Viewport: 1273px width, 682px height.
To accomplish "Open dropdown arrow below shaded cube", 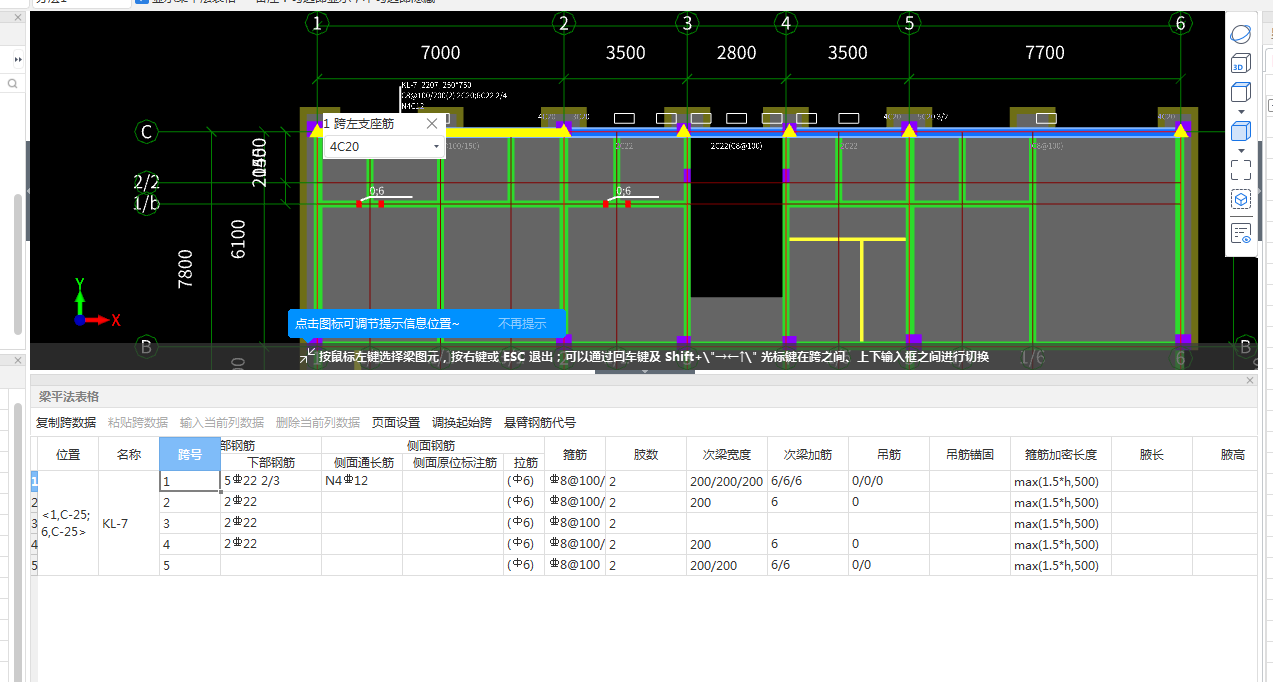I will (x=1241, y=151).
